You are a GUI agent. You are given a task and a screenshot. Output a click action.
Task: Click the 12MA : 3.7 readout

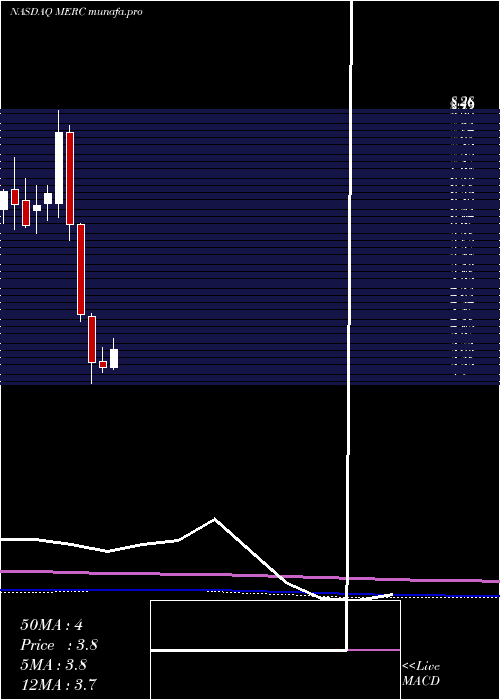[58, 684]
